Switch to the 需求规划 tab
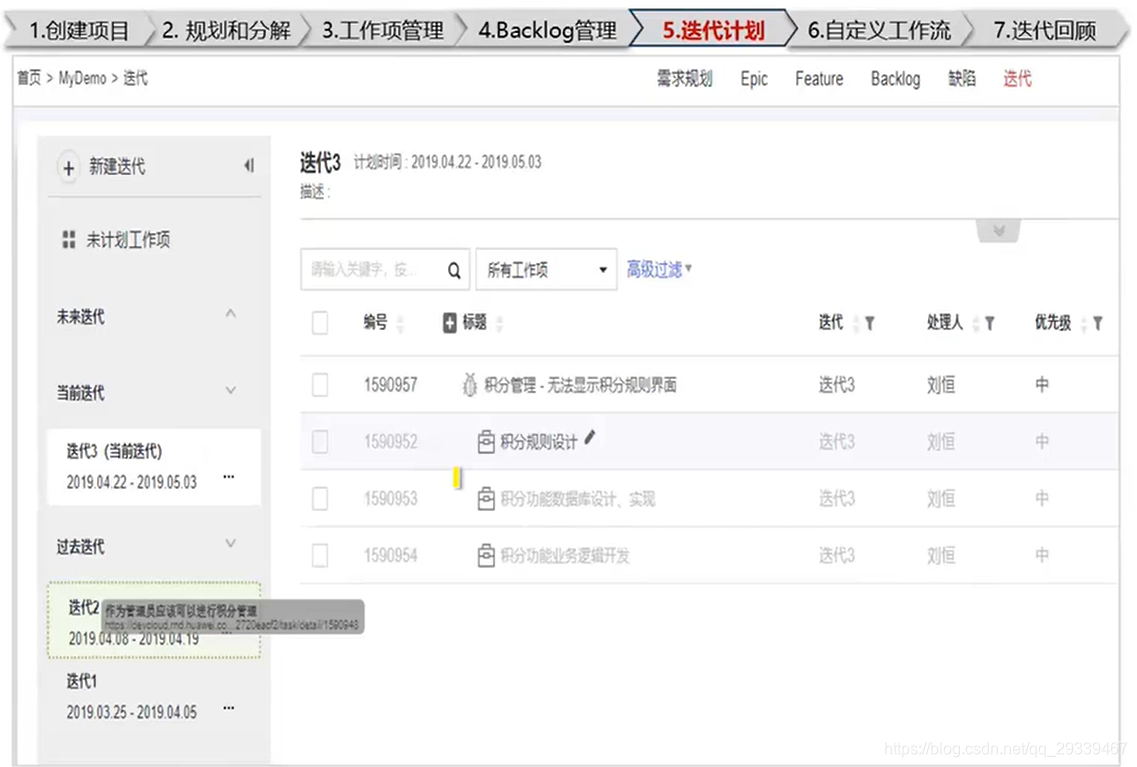Screen dimensions: 1137x767 coord(685,78)
